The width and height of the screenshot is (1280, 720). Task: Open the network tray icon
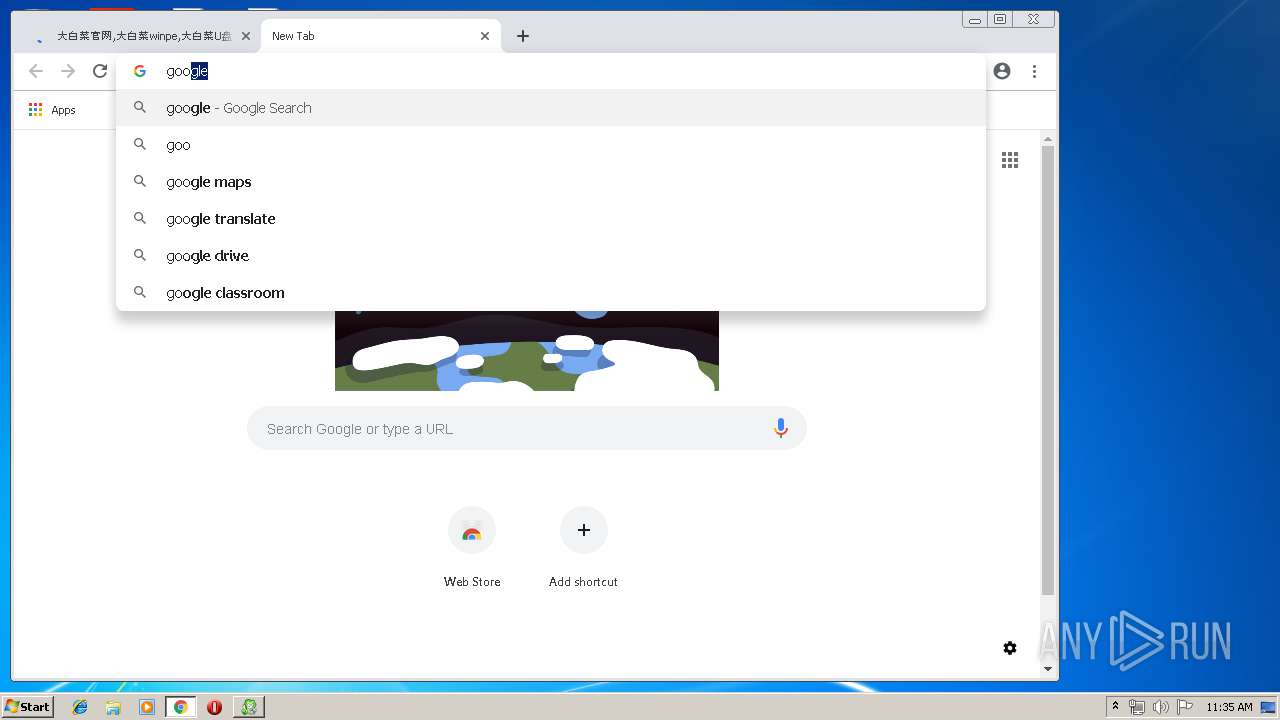click(x=1137, y=707)
